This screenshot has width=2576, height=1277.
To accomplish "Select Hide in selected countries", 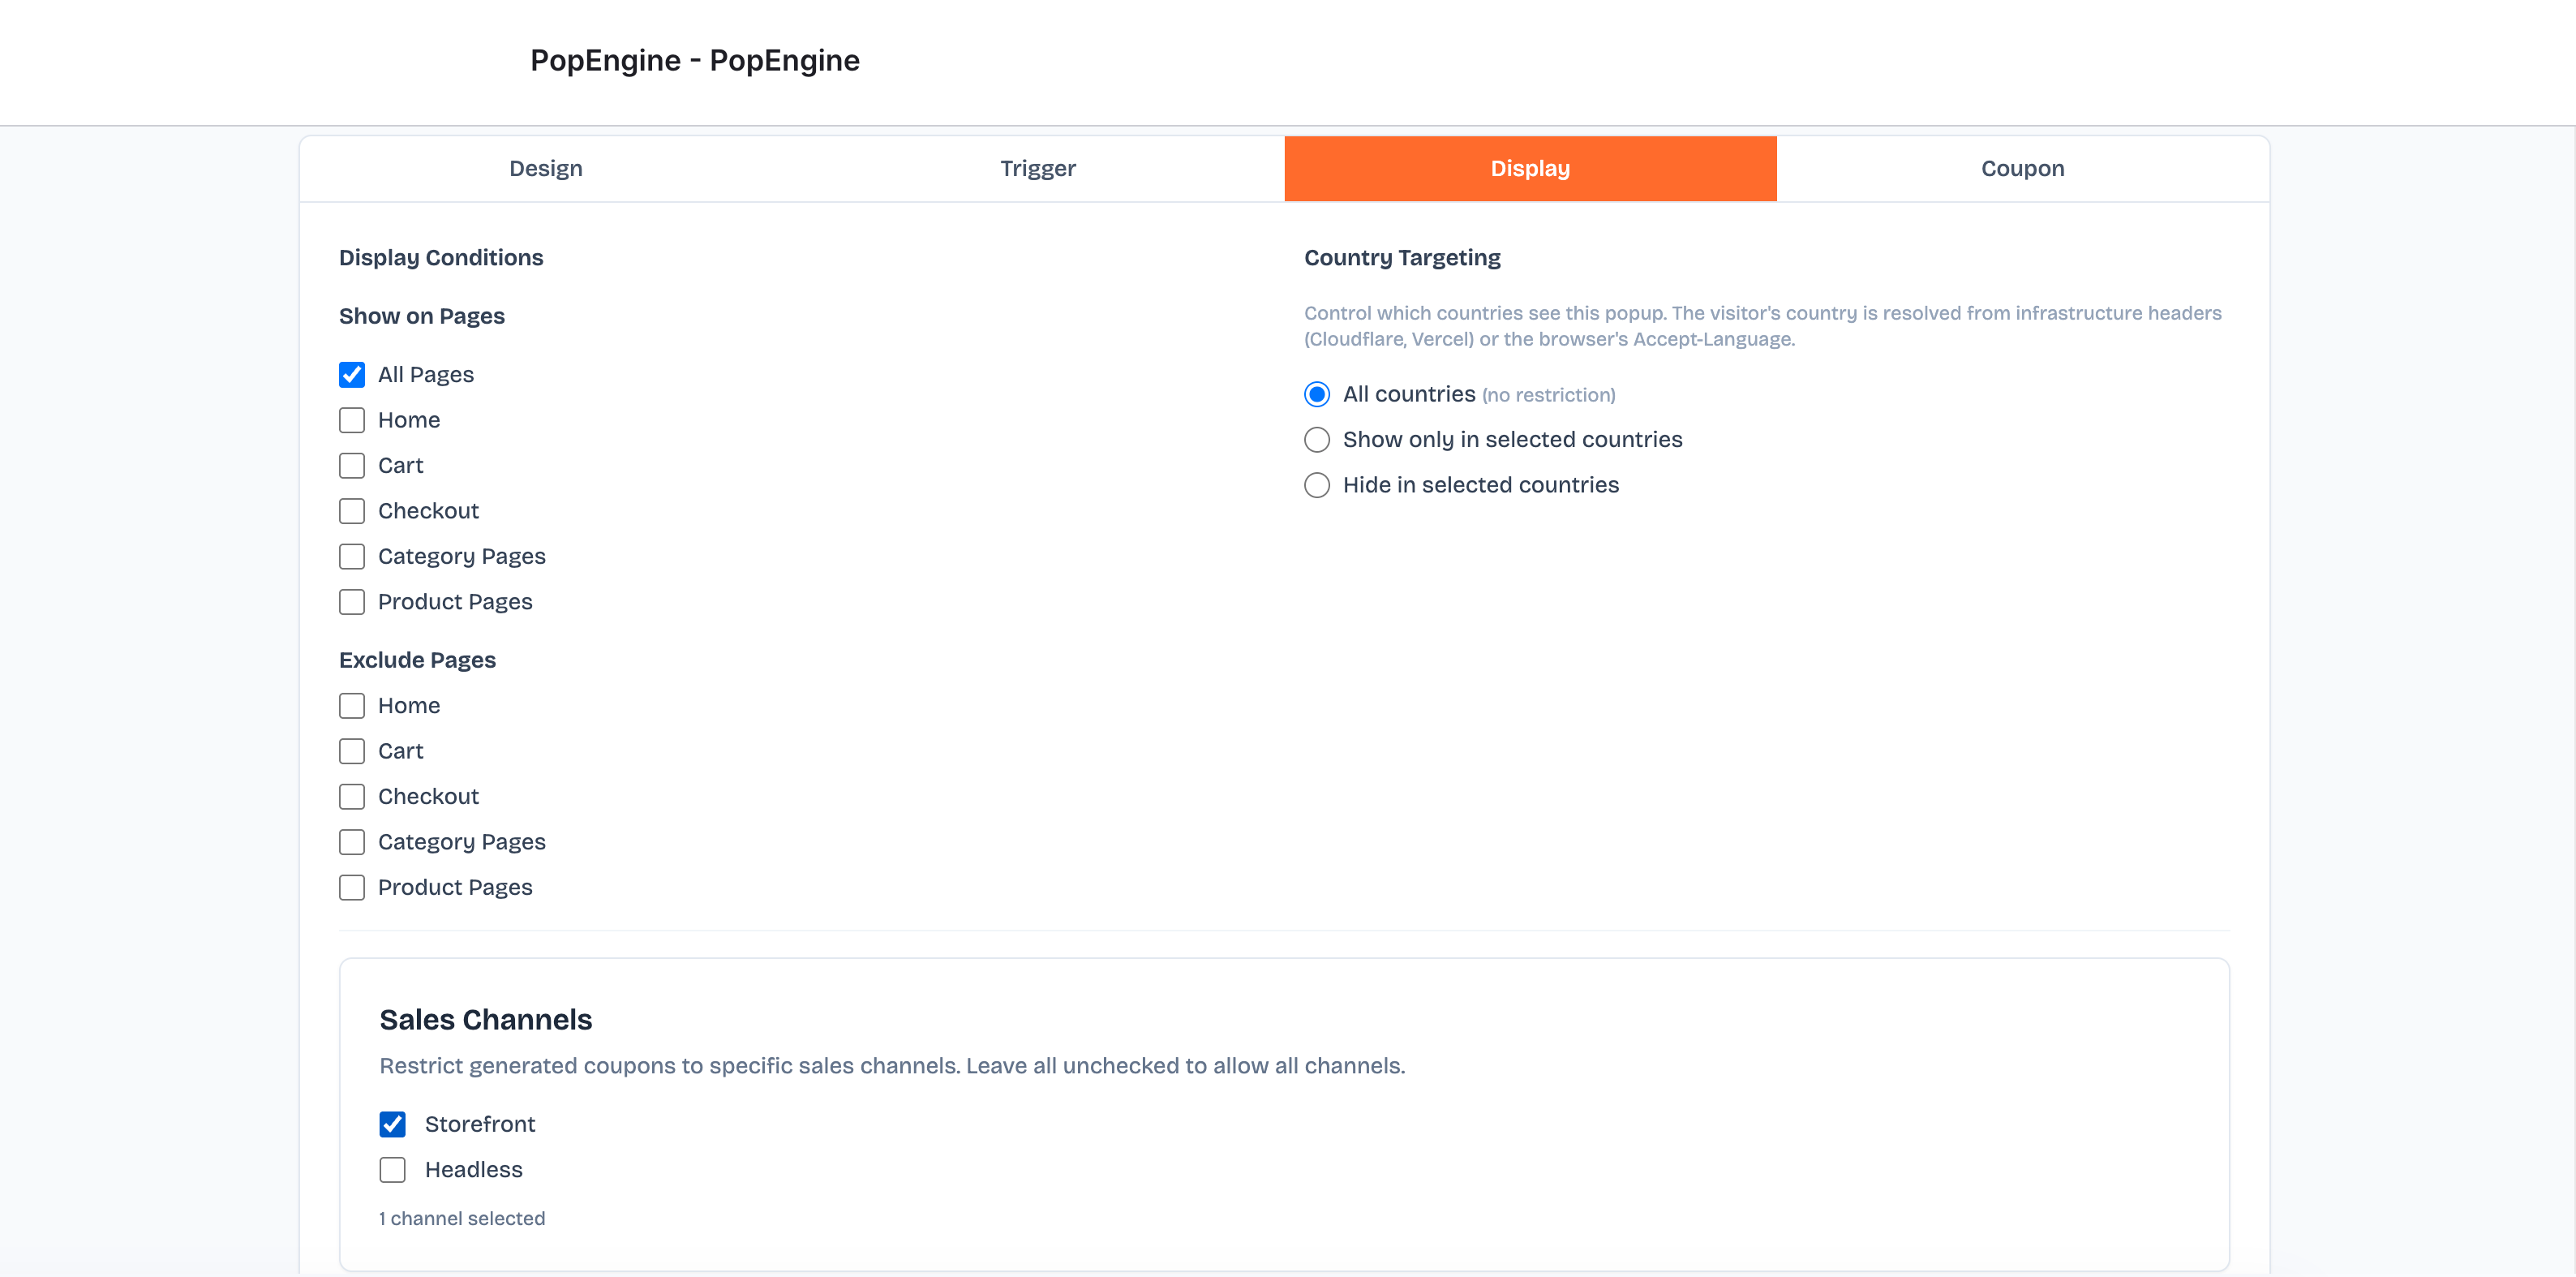I will tap(1317, 485).
